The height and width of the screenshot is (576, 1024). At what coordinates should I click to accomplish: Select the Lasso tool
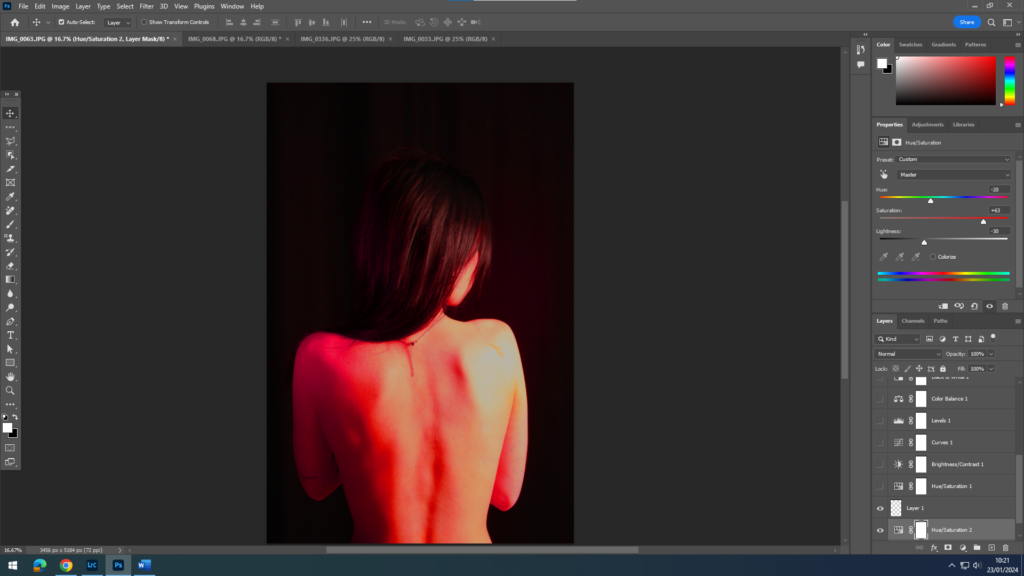pyautogui.click(x=10, y=141)
